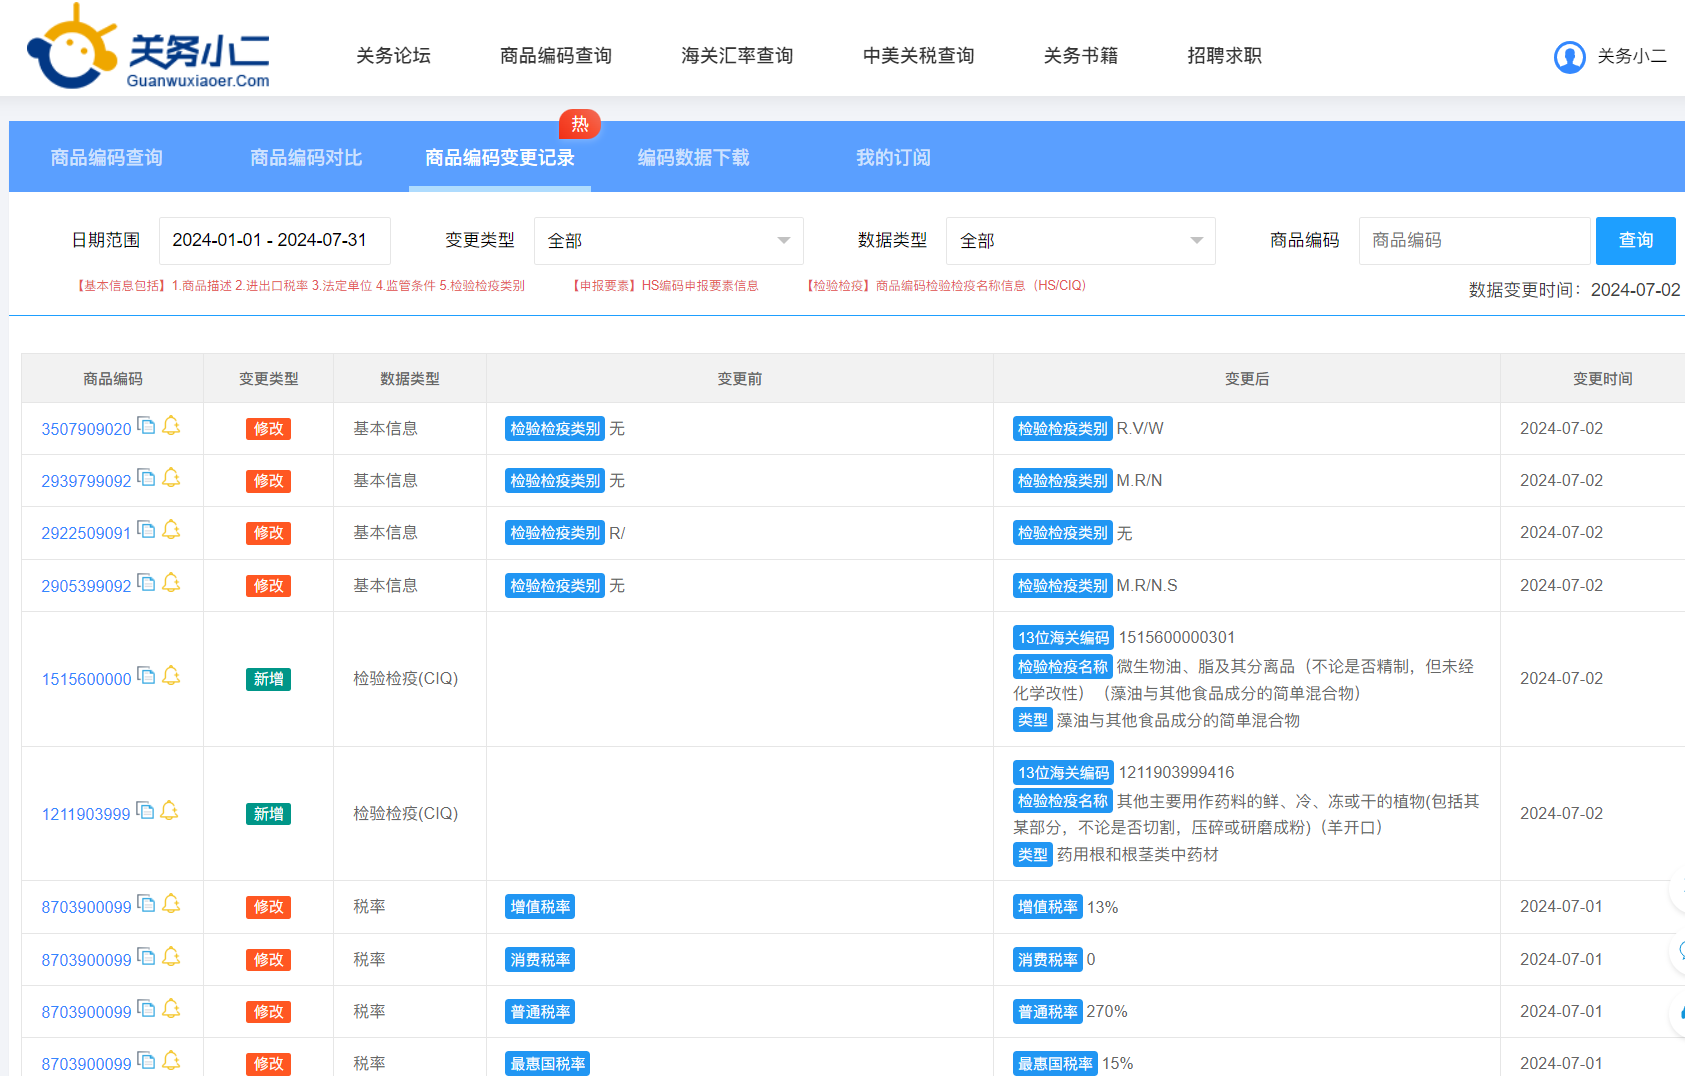Screen dimensions: 1685x1076
Task: Click the date range field 2024-01-01 - 2024-07-31
Action: 274,241
